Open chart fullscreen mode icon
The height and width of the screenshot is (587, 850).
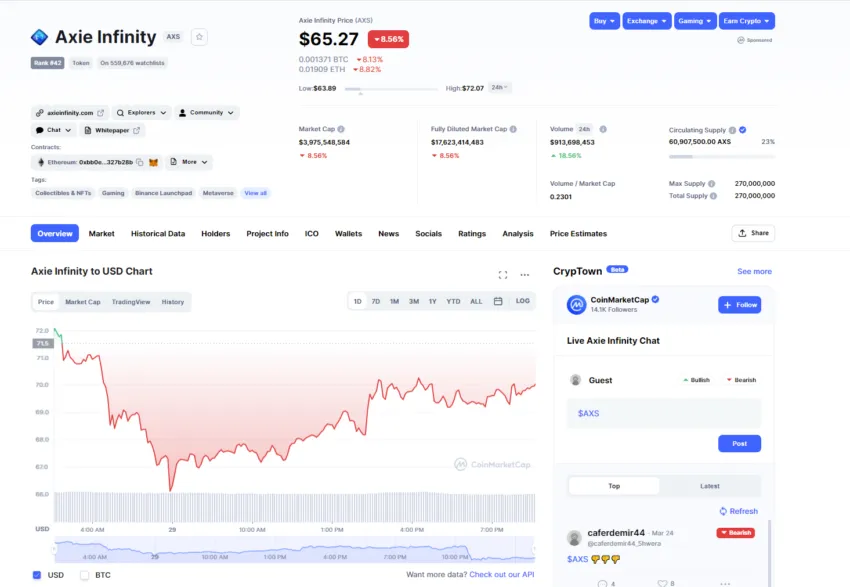pyautogui.click(x=503, y=275)
